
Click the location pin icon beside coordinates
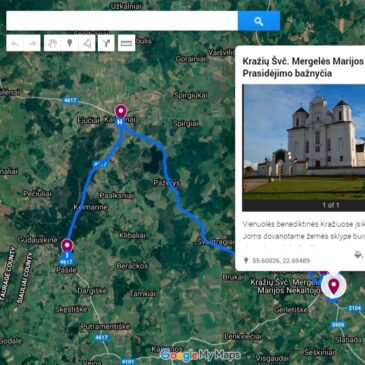246,260
